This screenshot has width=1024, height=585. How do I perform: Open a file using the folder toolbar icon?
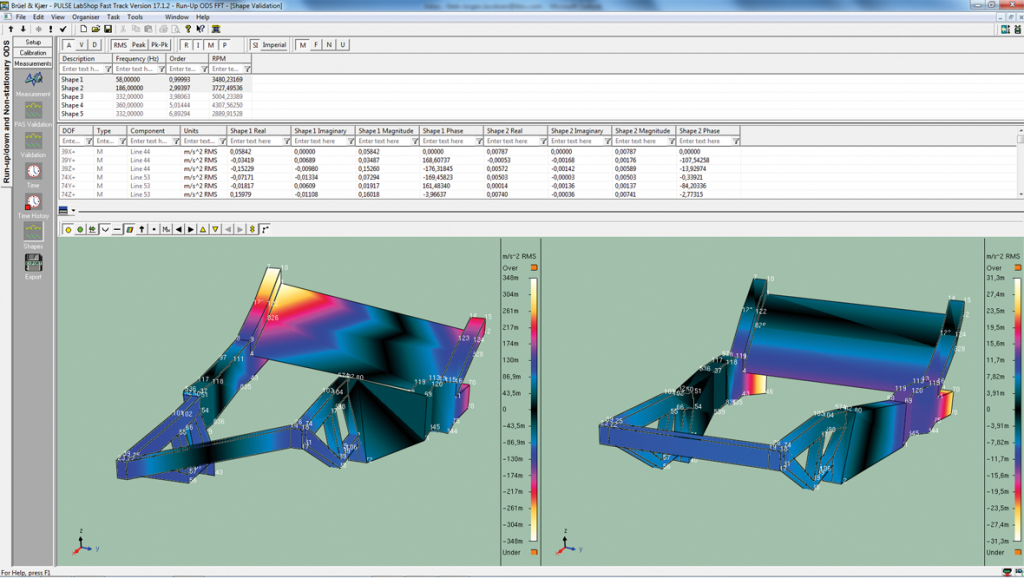(96, 30)
